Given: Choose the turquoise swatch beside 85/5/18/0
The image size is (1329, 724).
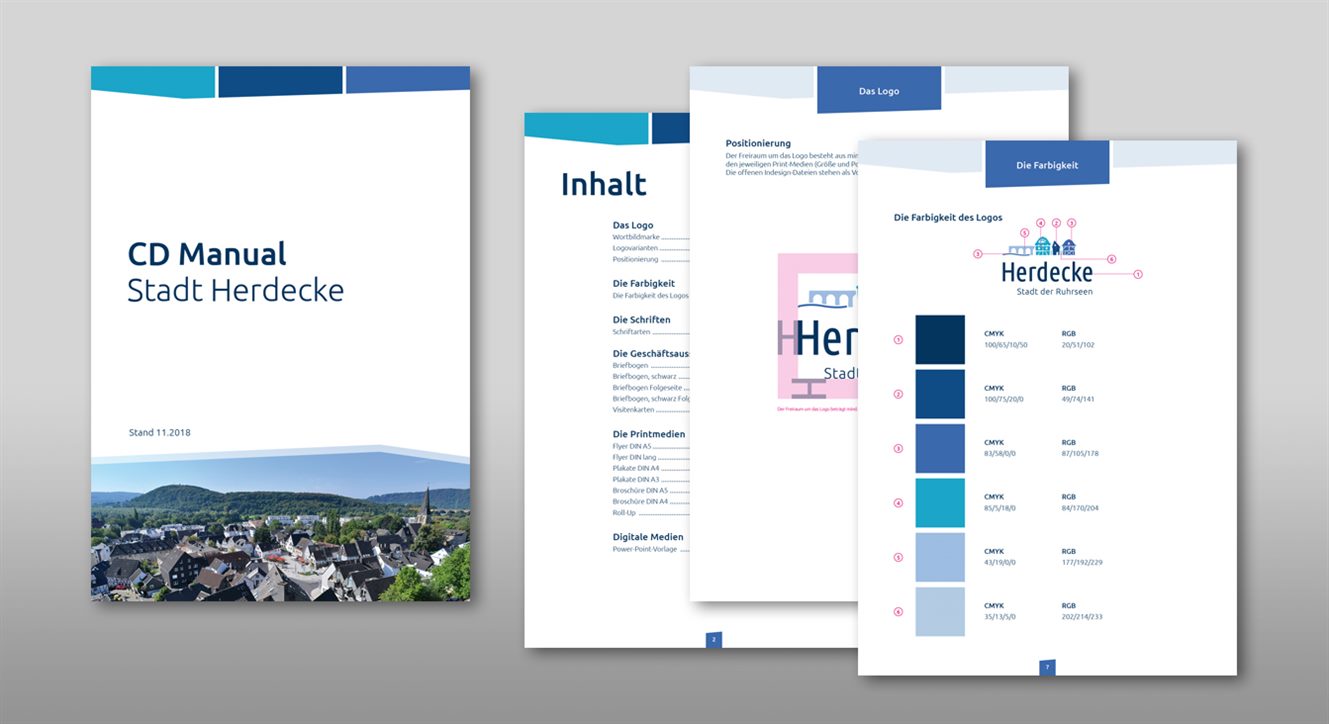Looking at the screenshot, I should (940, 503).
